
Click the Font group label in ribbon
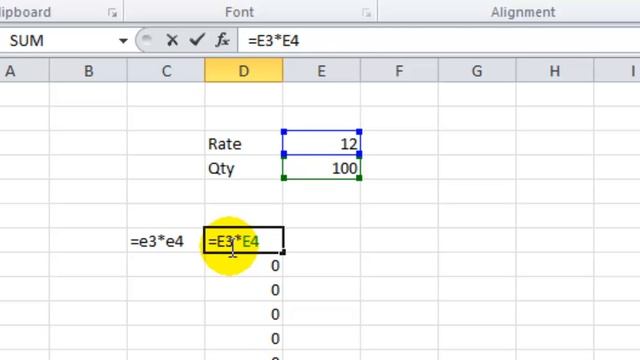239,12
